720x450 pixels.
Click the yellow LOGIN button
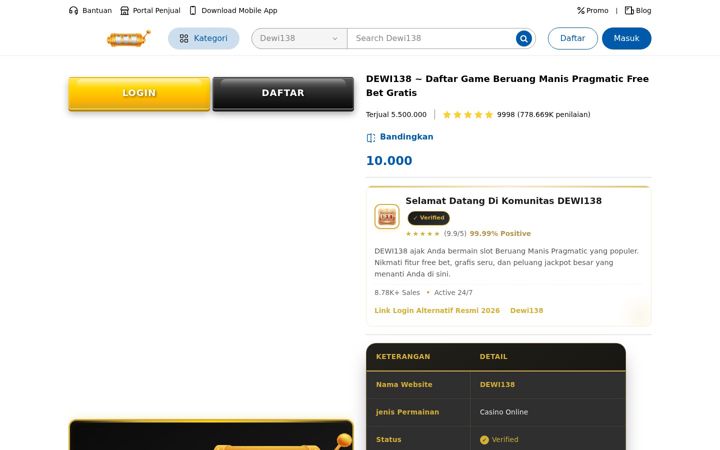pos(139,94)
